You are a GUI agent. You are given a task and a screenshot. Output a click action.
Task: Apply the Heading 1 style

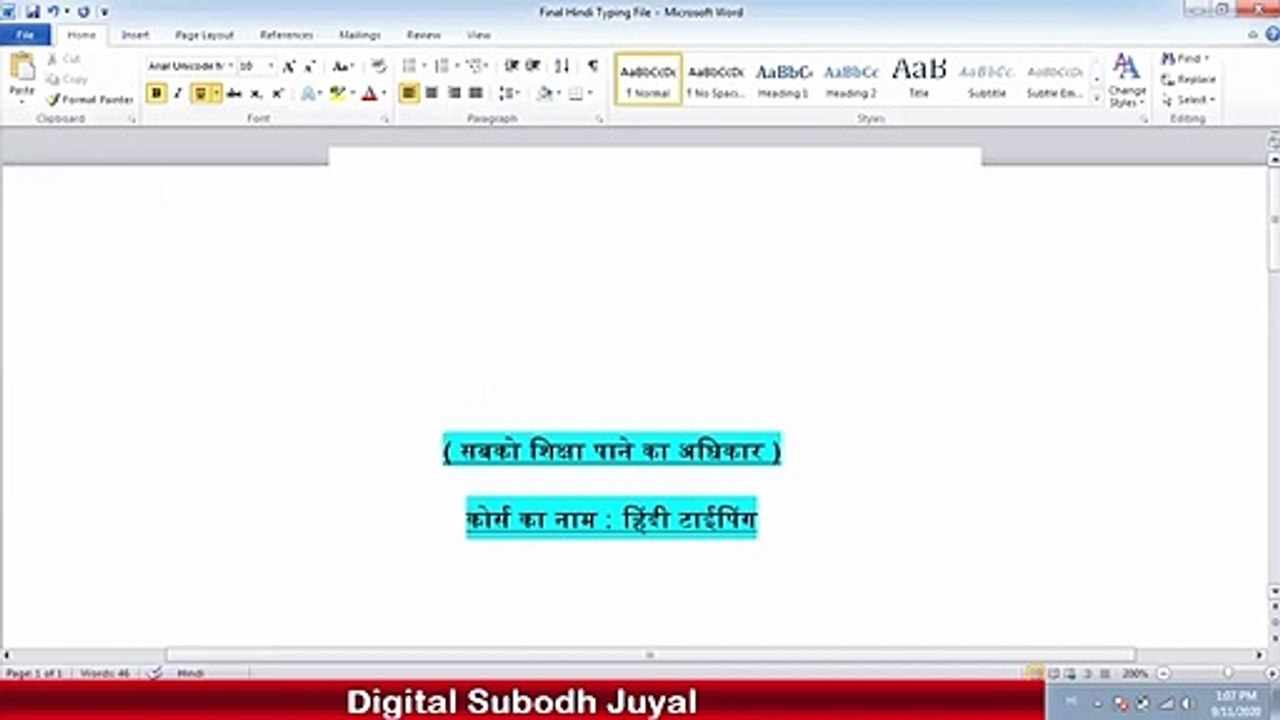[783, 79]
